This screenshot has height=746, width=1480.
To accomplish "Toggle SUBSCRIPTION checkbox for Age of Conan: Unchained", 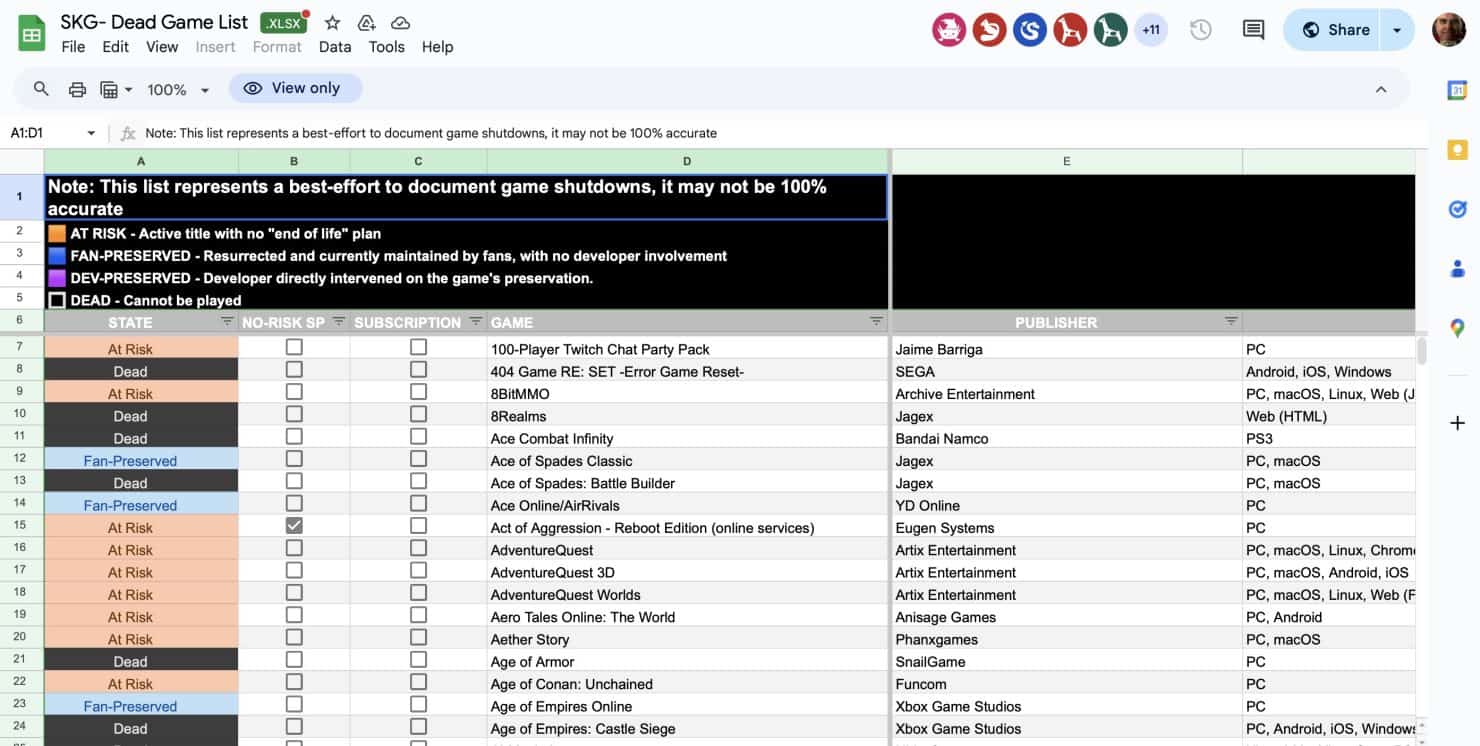I will [x=418, y=682].
